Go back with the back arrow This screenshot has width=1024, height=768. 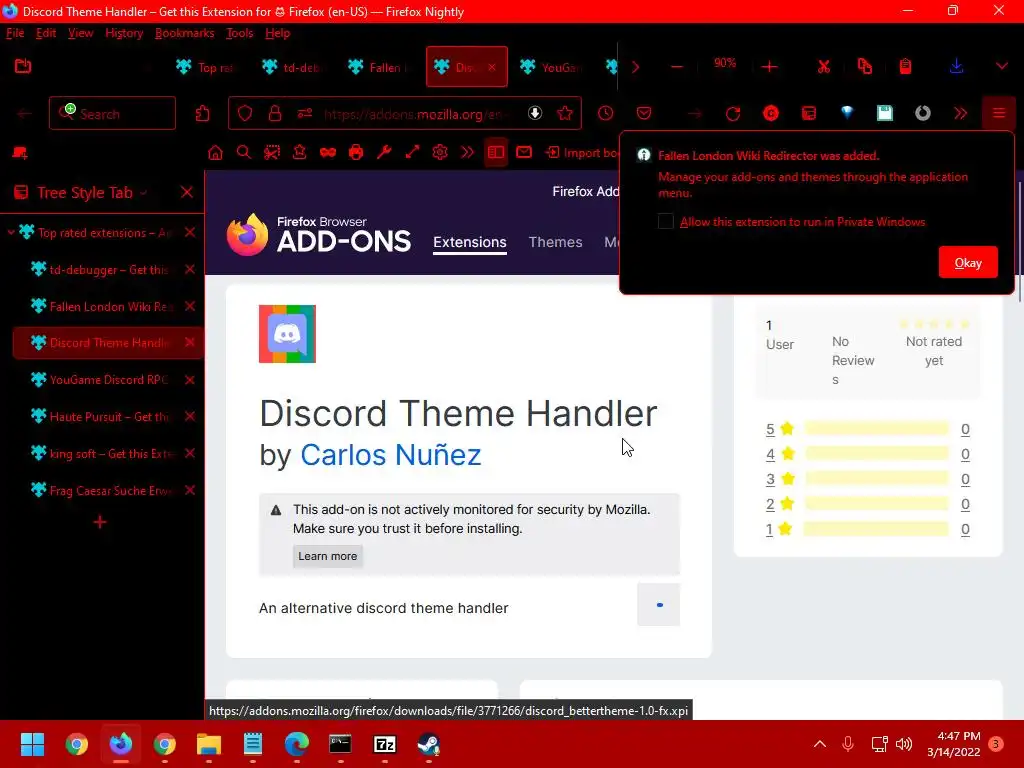(x=24, y=114)
